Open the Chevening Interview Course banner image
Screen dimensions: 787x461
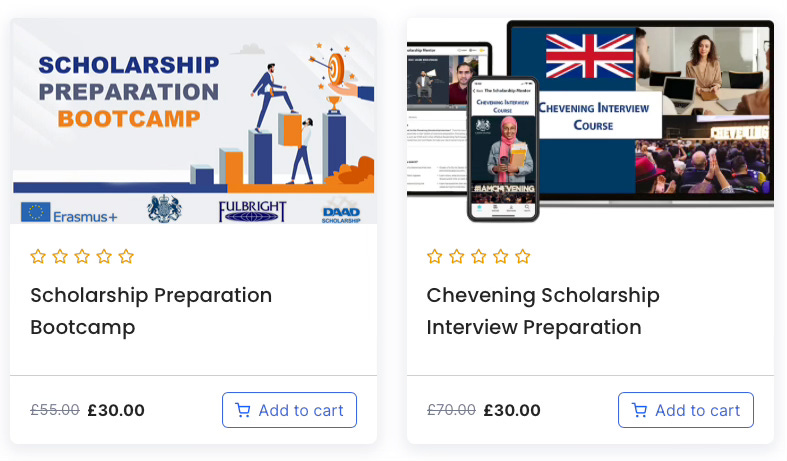pyautogui.click(x=590, y=121)
